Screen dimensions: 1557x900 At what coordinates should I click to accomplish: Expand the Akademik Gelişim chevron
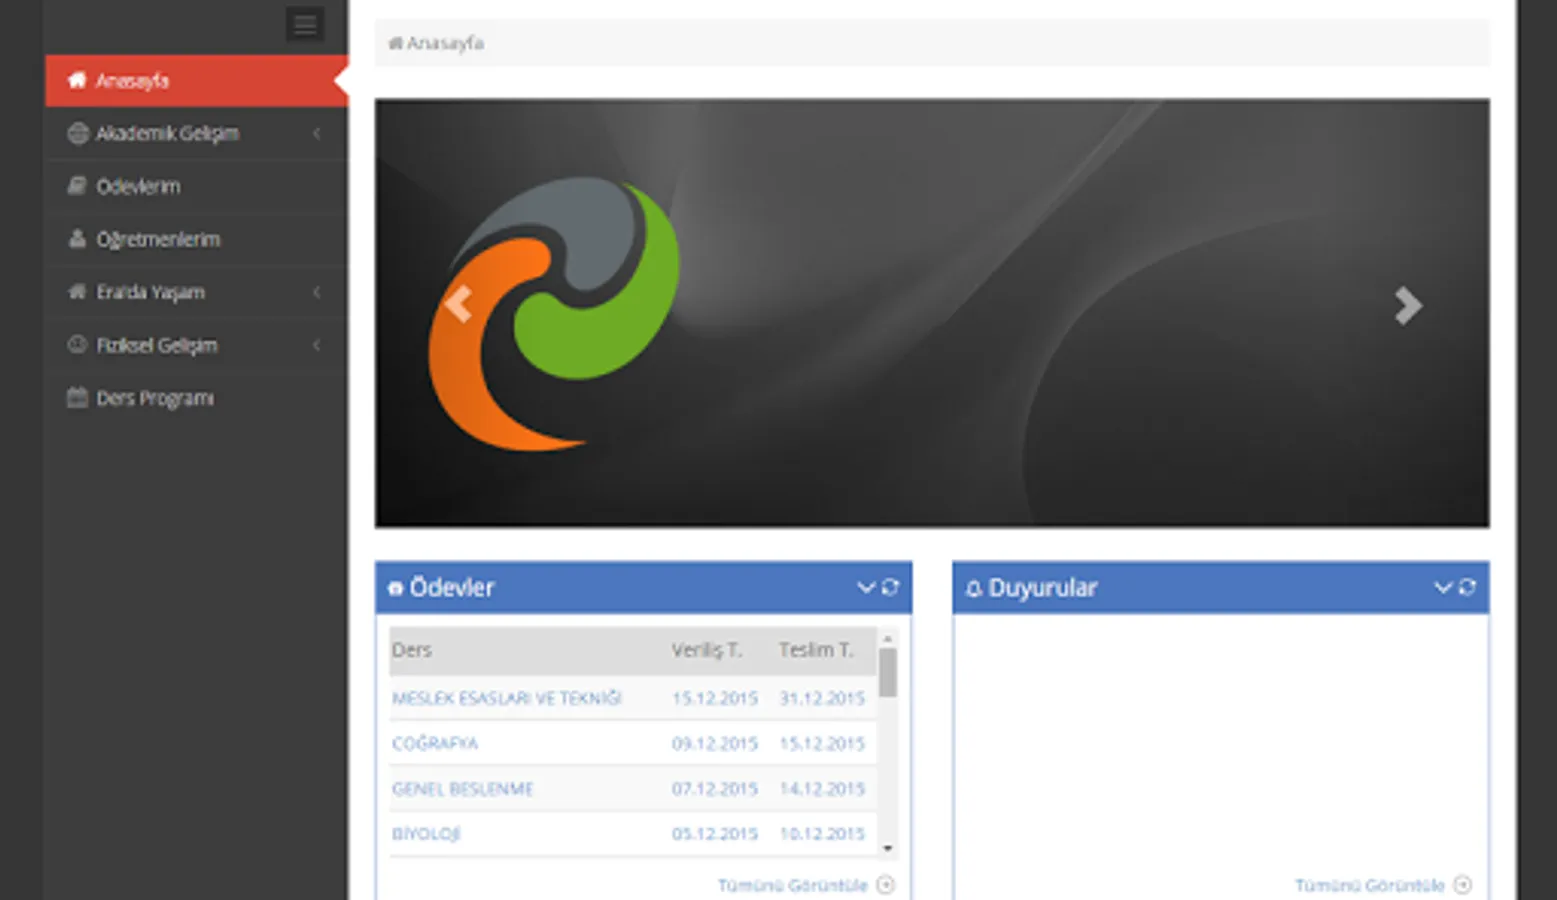pyautogui.click(x=316, y=133)
